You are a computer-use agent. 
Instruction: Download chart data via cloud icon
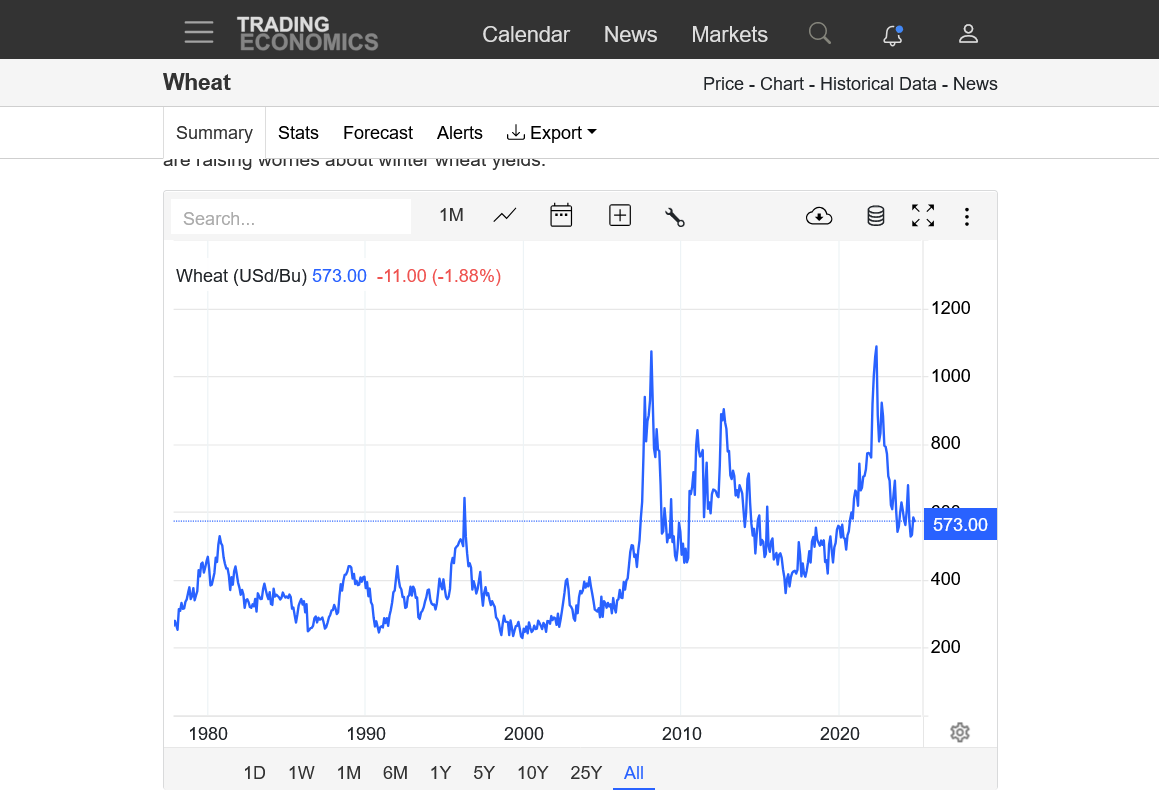point(819,216)
